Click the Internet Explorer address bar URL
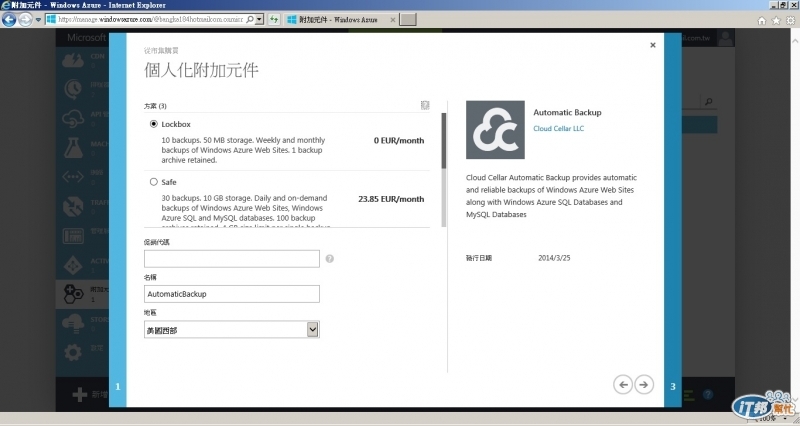This screenshot has width=800, height=426. (x=151, y=19)
